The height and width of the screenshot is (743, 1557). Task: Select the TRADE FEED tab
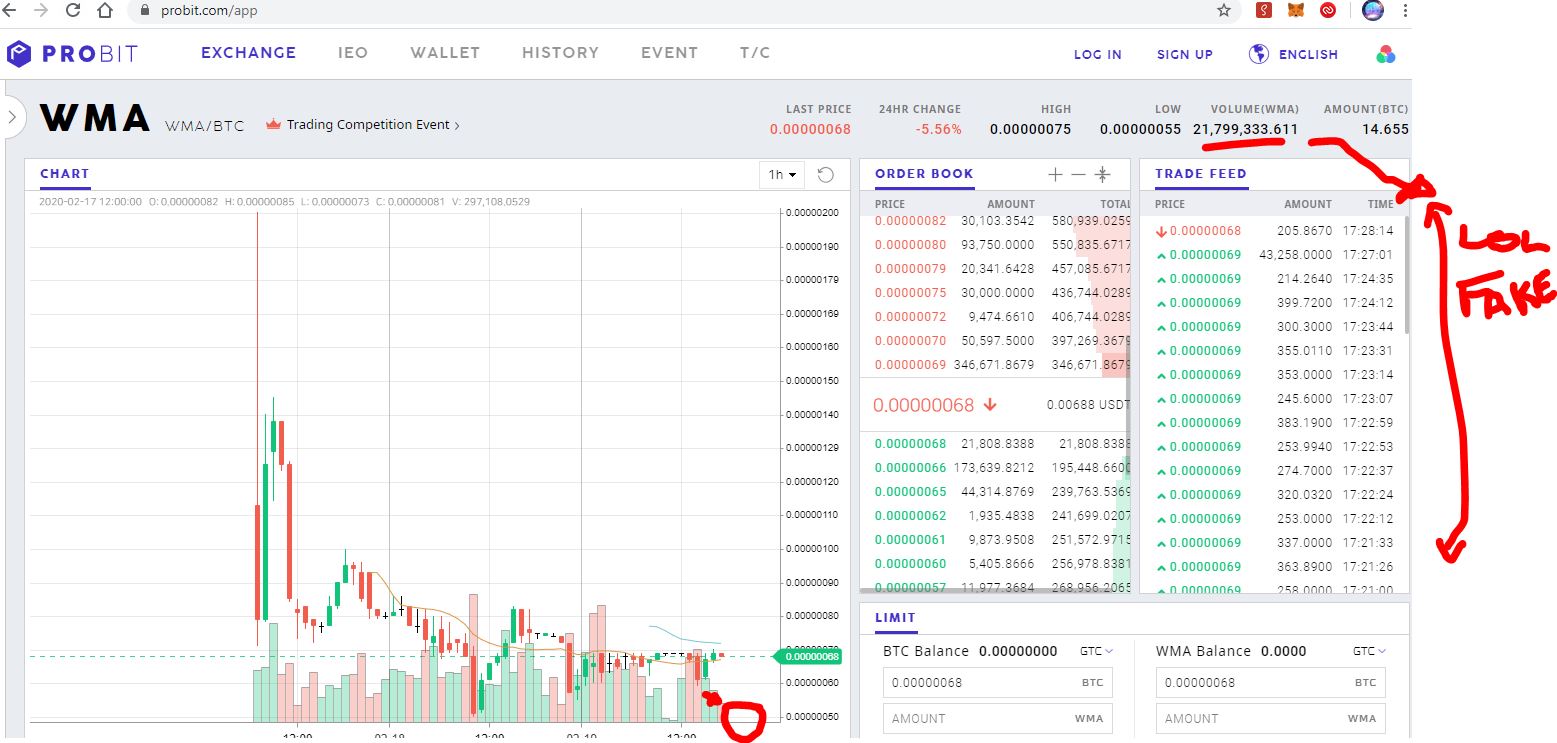click(x=1201, y=174)
